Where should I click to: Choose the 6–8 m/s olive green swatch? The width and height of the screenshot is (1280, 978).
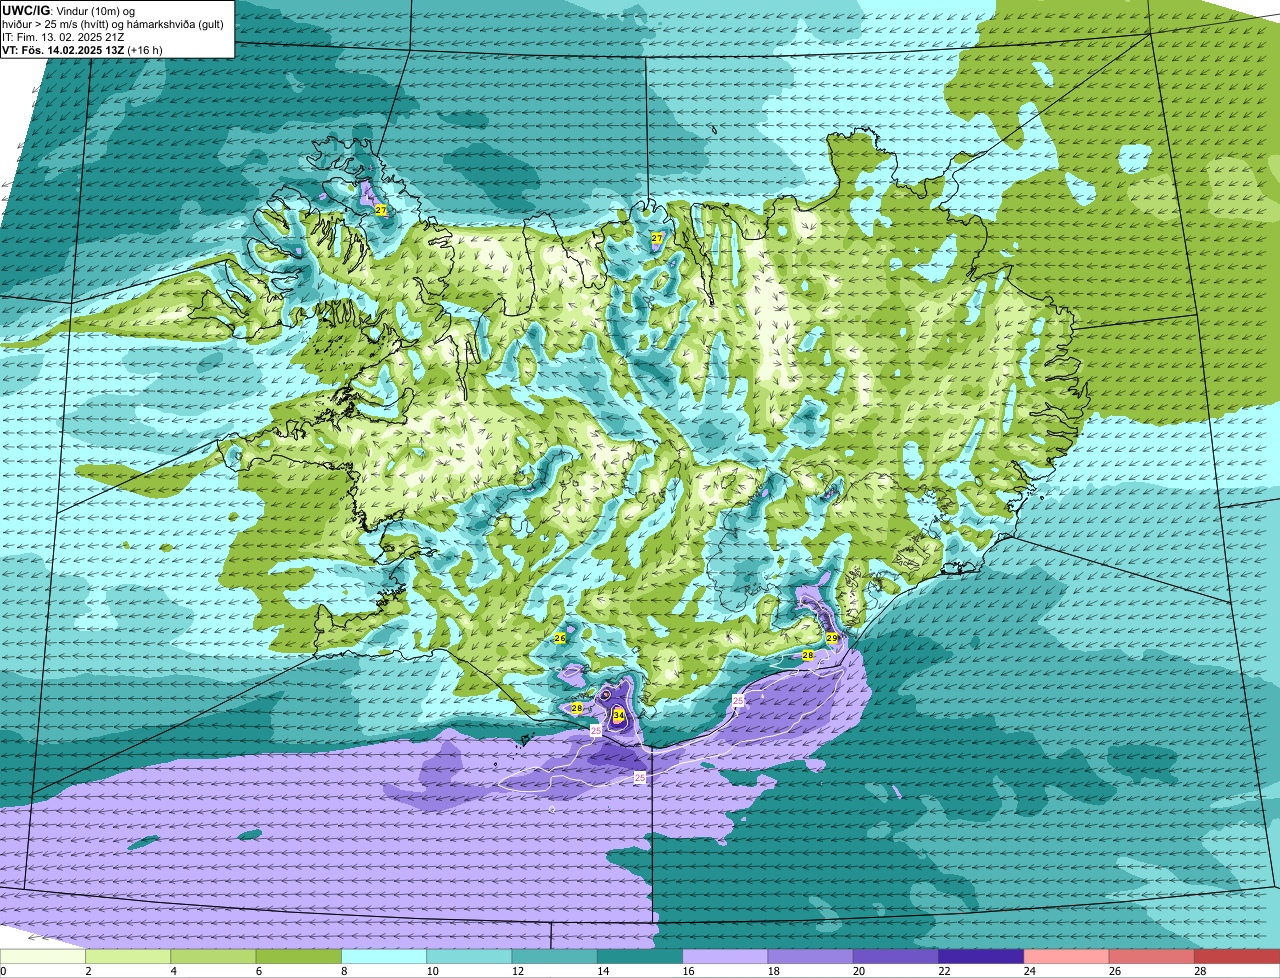click(x=299, y=956)
